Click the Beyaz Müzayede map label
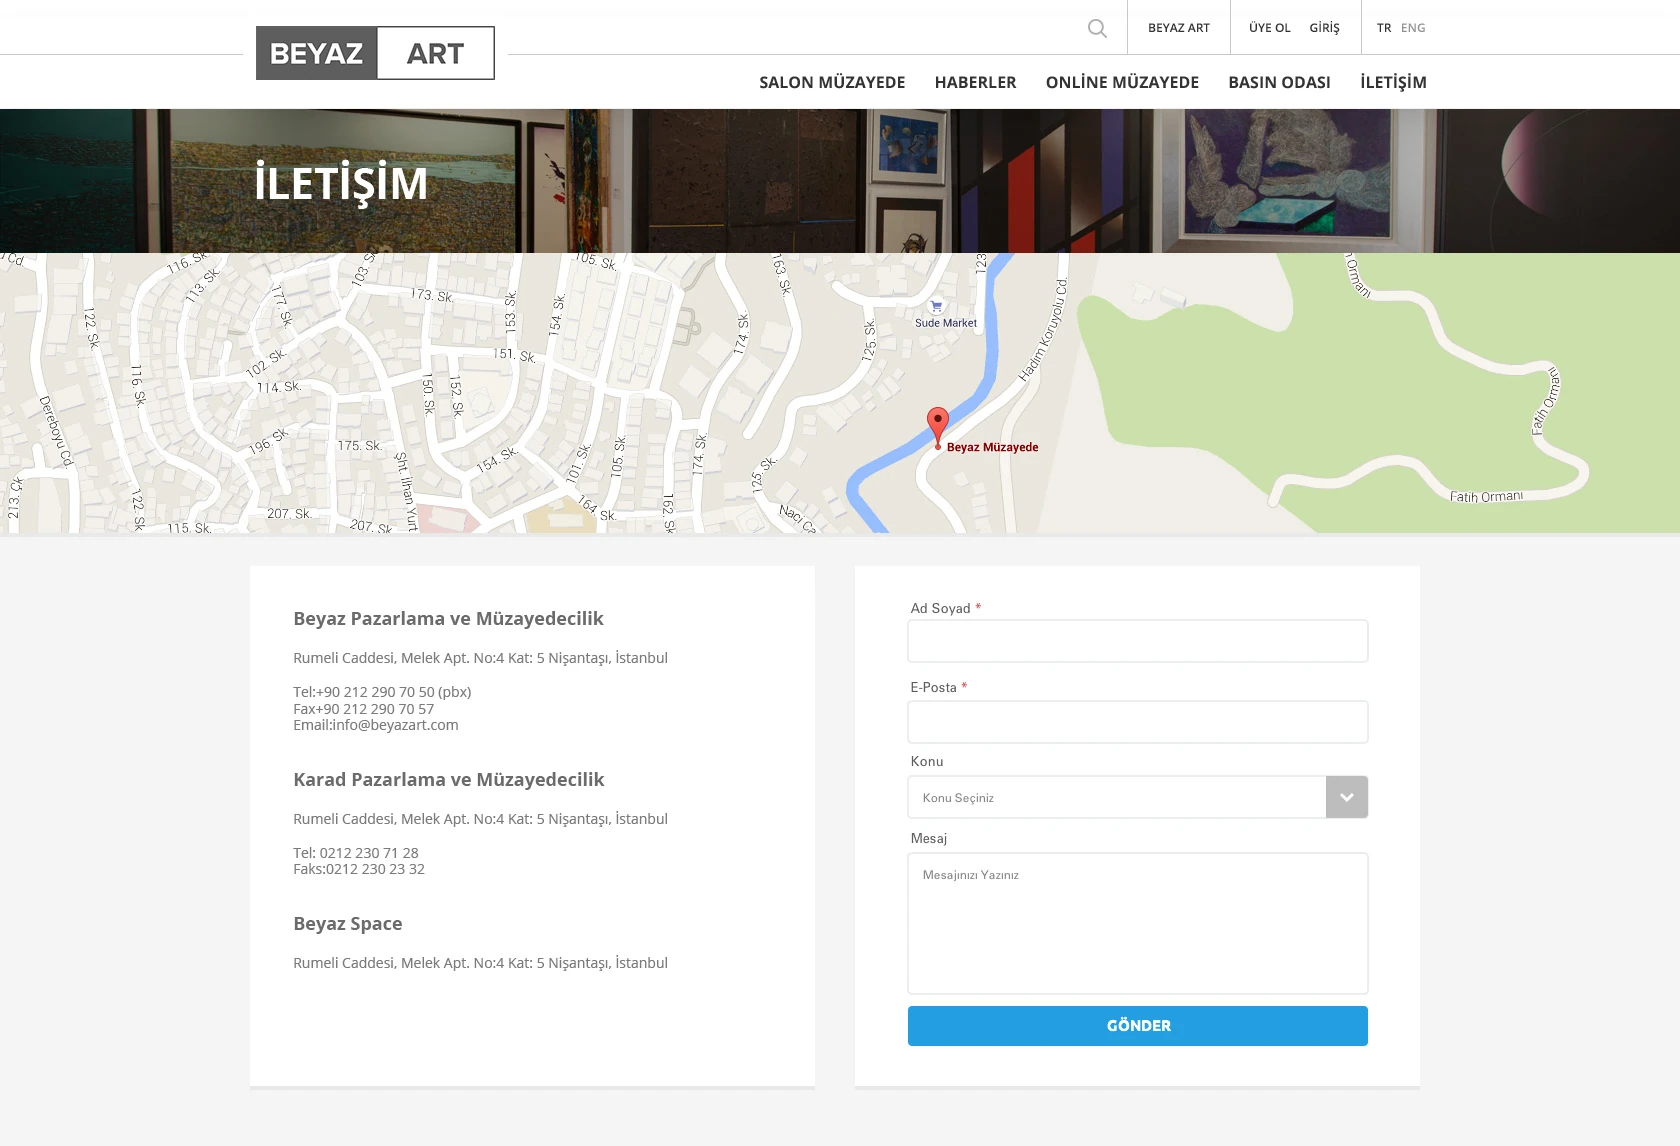 coord(992,447)
